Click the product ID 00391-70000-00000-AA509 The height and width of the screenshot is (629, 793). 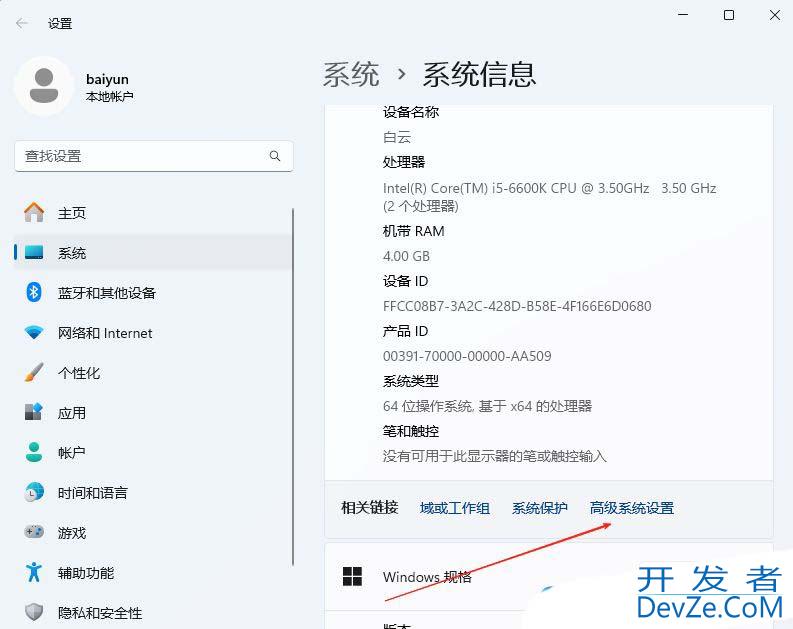coord(467,356)
